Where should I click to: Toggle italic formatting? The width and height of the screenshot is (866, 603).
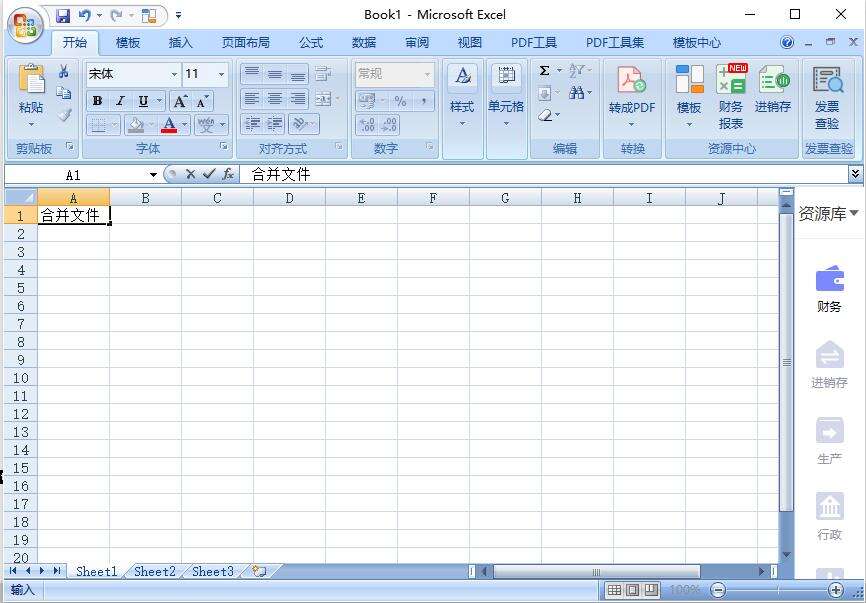[120, 102]
